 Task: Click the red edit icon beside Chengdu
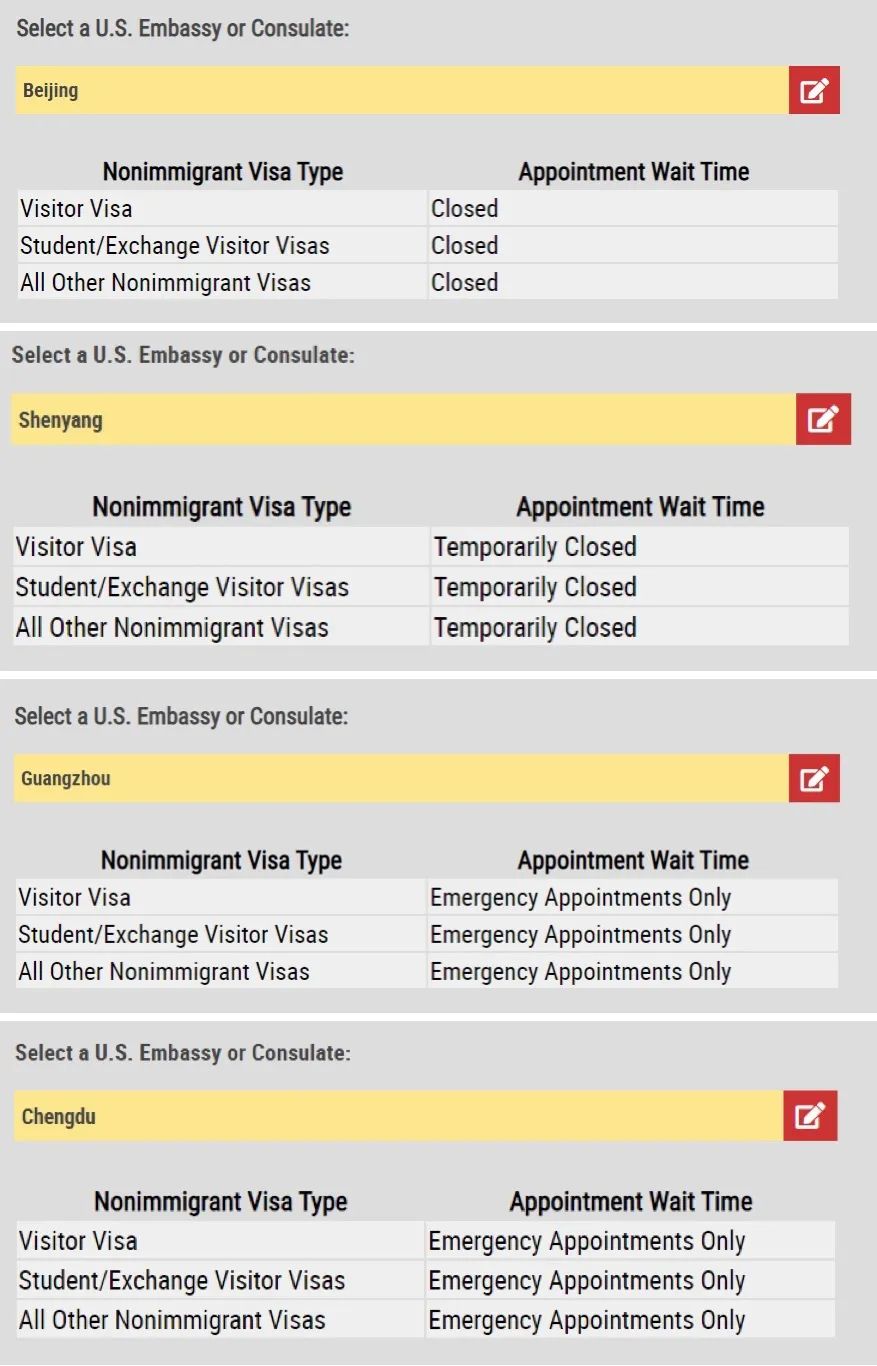[x=810, y=1116]
